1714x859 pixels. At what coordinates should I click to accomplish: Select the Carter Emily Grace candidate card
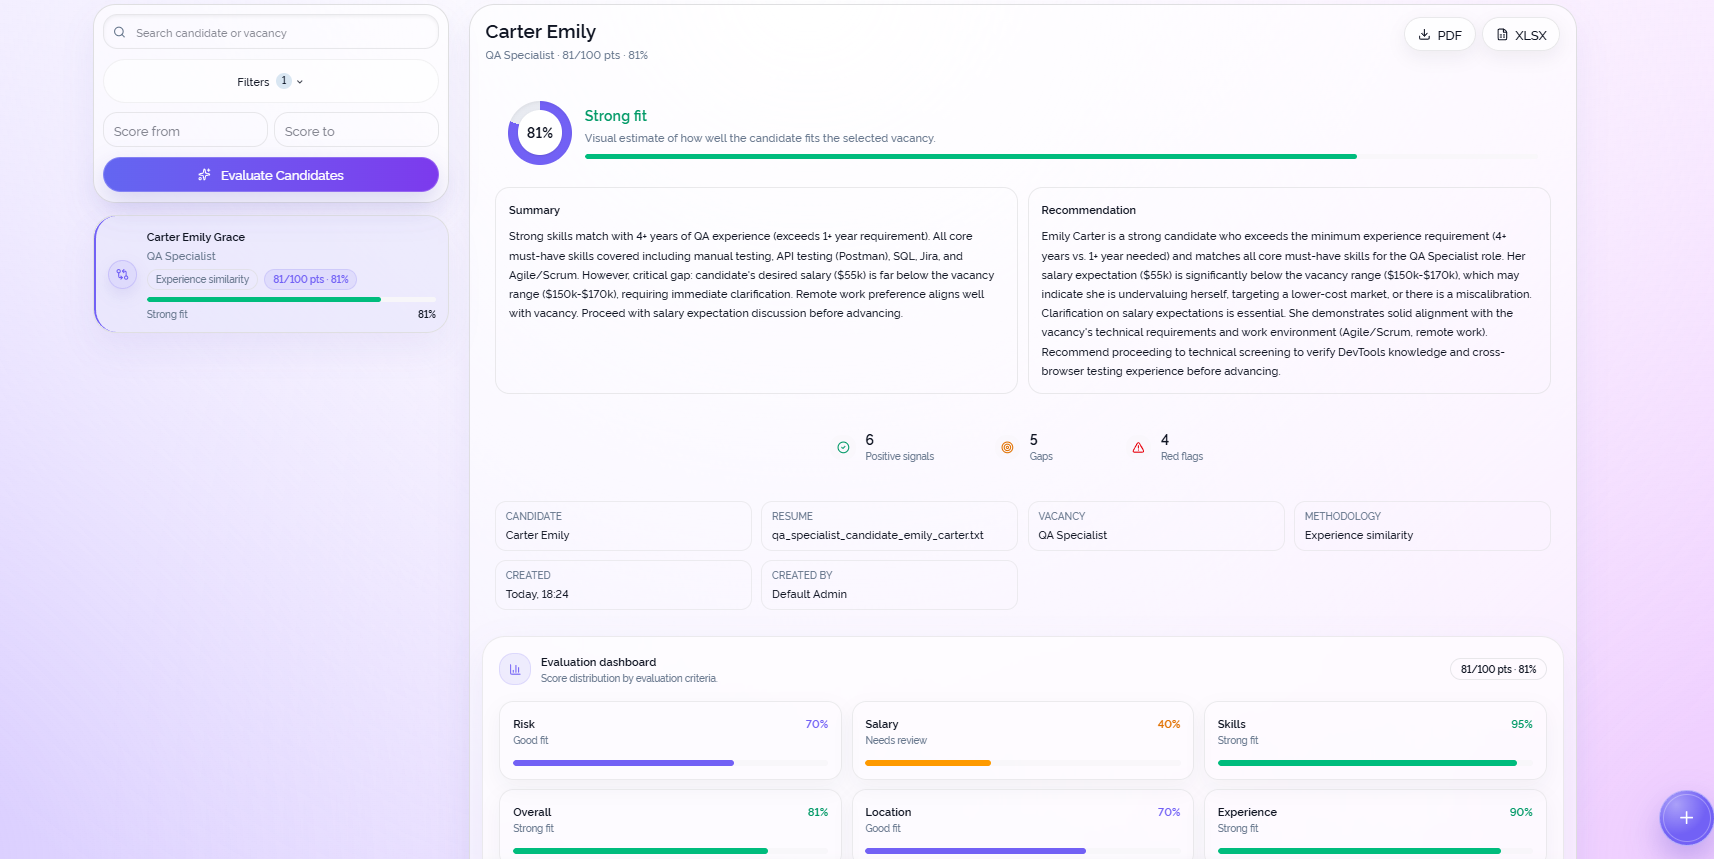click(271, 274)
